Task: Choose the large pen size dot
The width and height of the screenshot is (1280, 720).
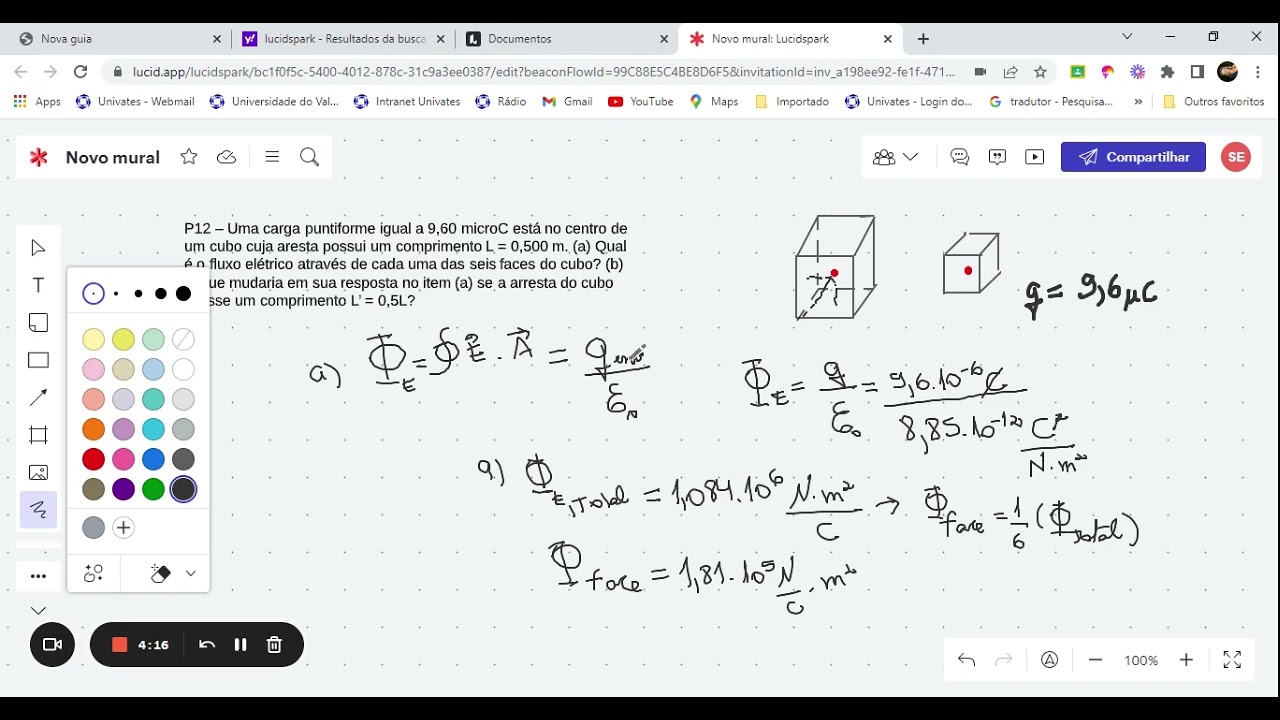Action: point(161,294)
